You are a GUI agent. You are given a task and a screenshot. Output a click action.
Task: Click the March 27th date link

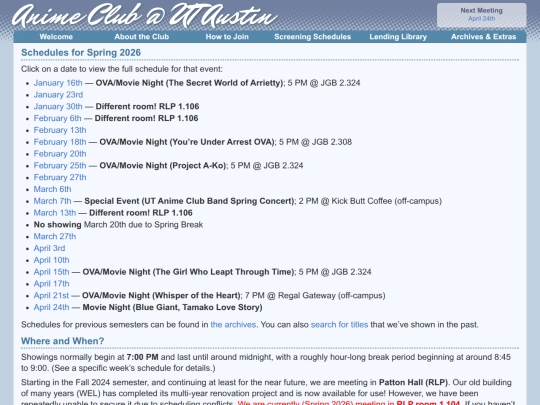54,237
